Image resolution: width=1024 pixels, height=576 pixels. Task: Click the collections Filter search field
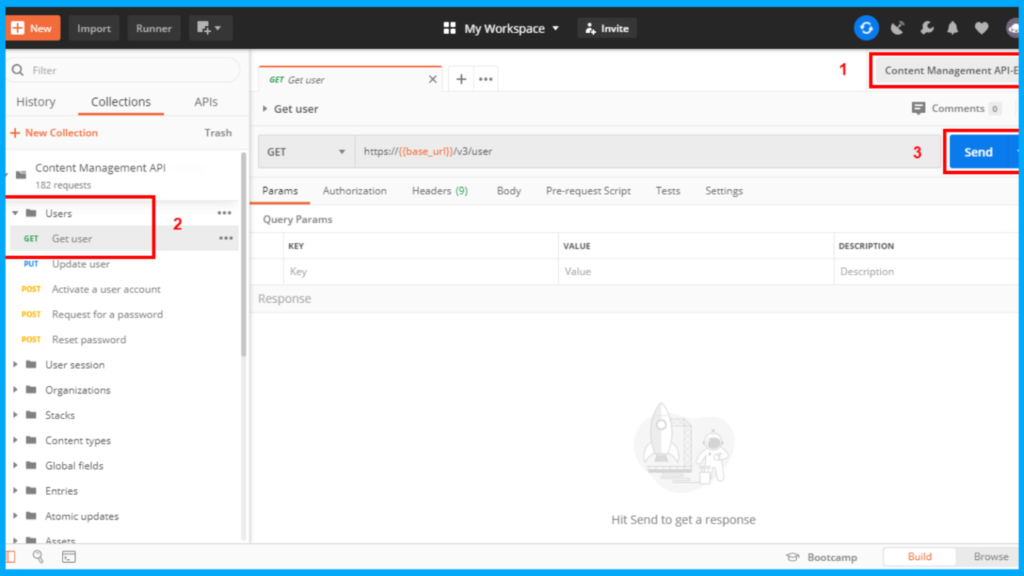tap(125, 70)
